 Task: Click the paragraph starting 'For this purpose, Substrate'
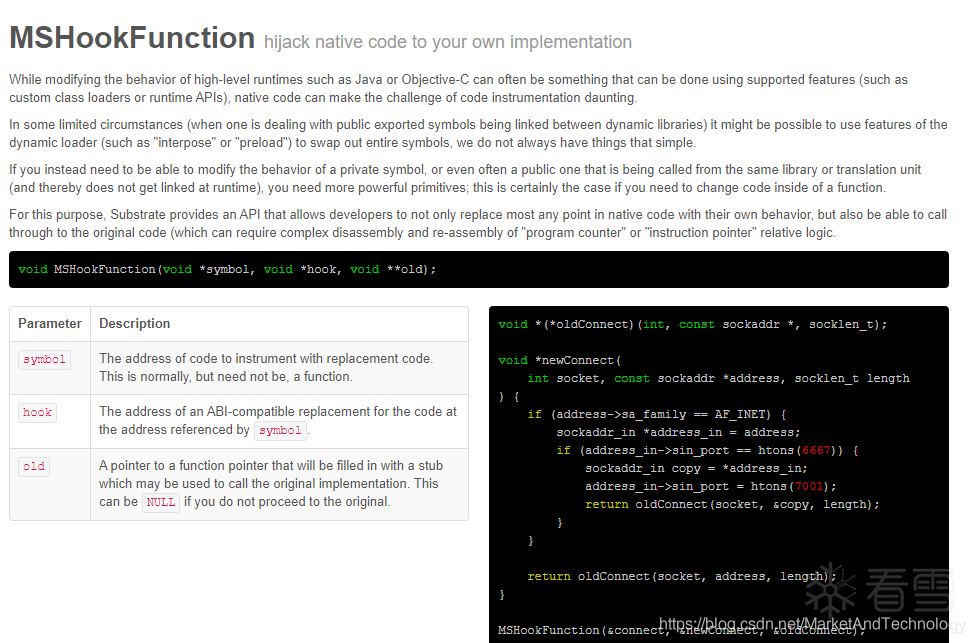tap(478, 223)
